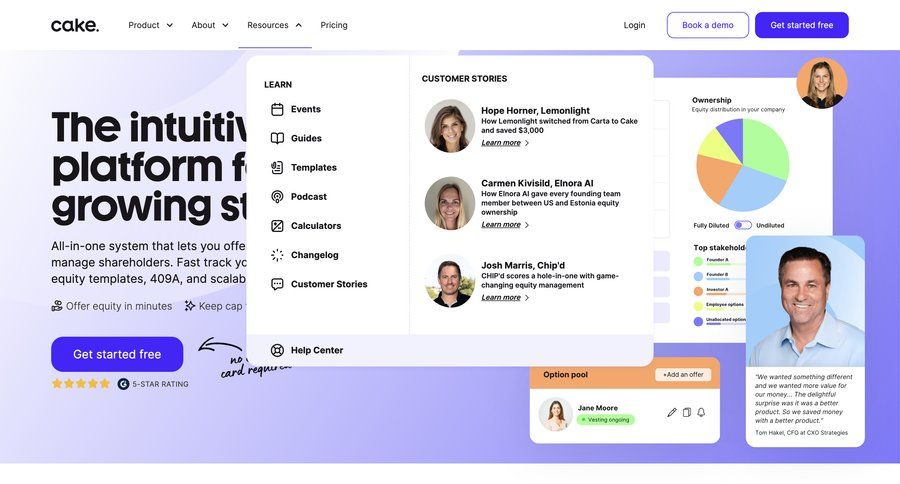Click the Help Center lifebuoy icon
The height and width of the screenshot is (484, 900).
coord(277,350)
